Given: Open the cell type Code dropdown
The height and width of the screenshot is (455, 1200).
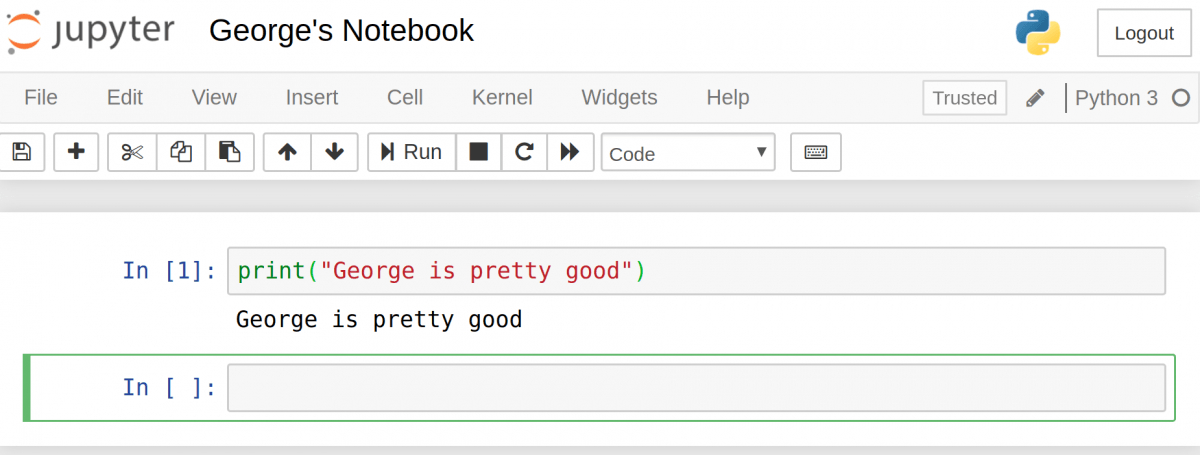Looking at the screenshot, I should (x=688, y=153).
